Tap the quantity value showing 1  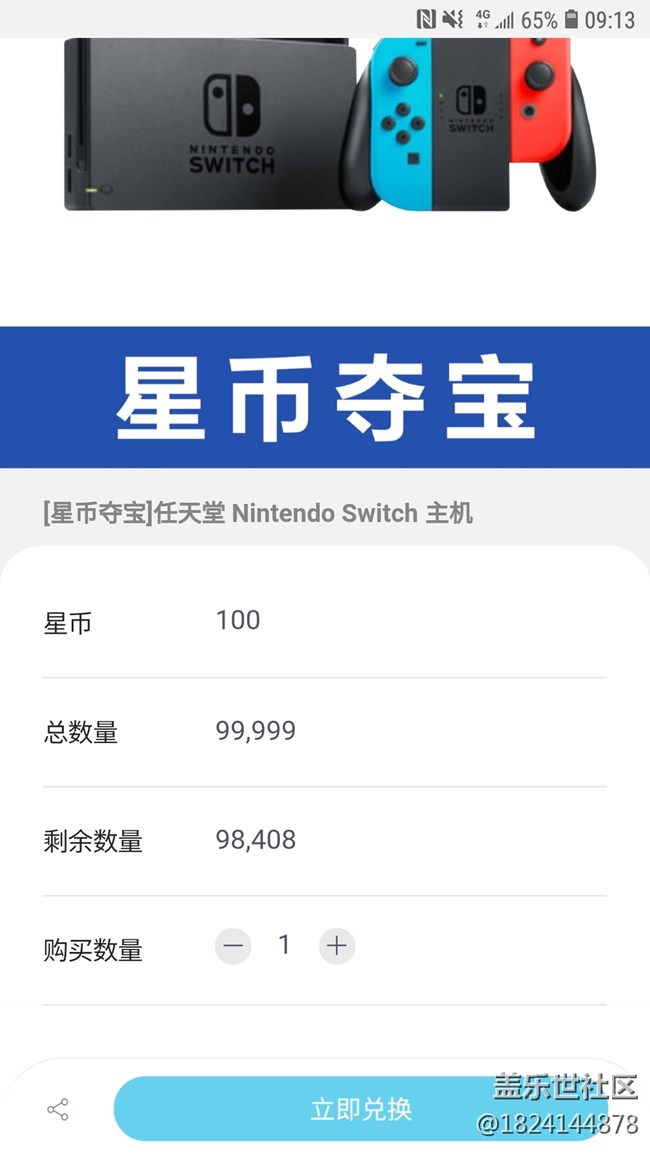point(285,945)
